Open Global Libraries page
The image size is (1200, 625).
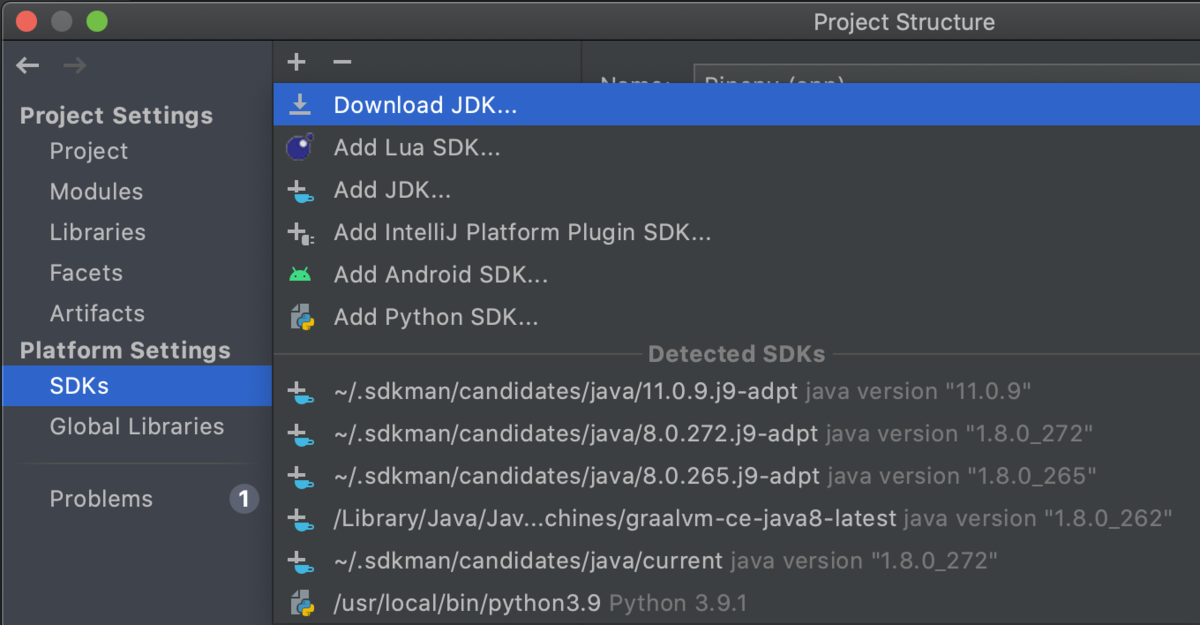coord(137,426)
